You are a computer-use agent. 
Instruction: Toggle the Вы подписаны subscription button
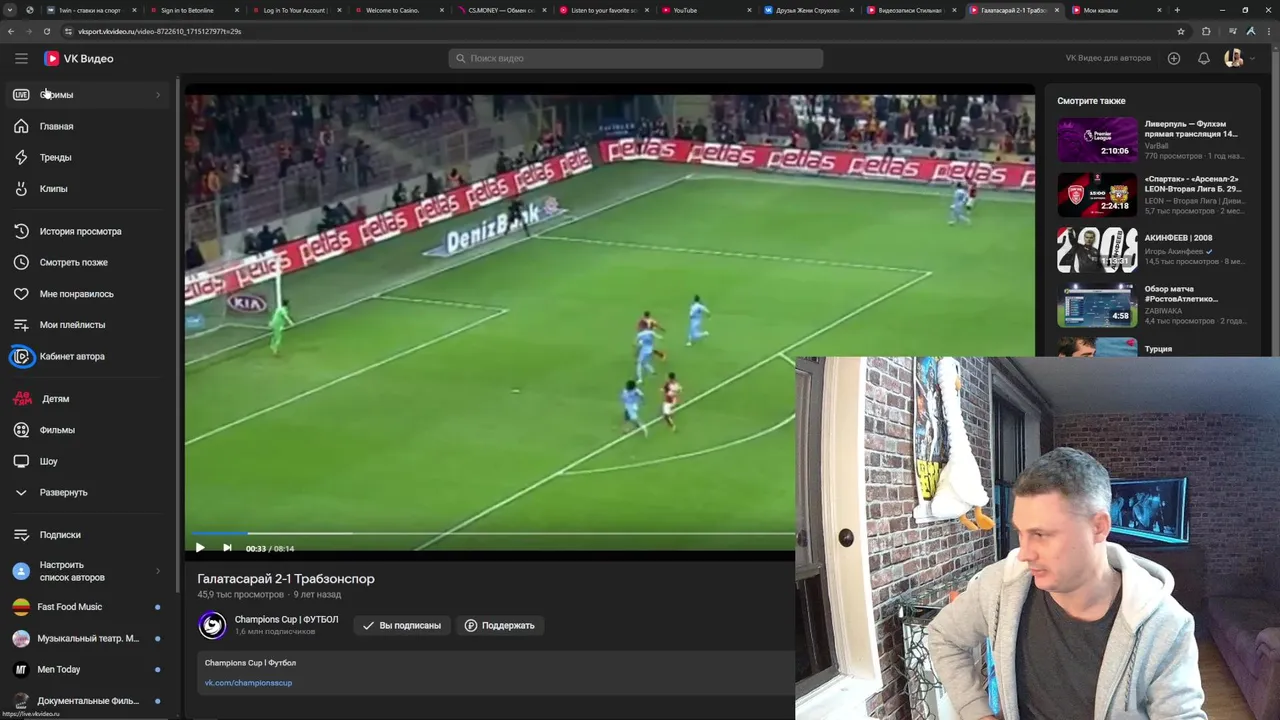pyautogui.click(x=401, y=625)
